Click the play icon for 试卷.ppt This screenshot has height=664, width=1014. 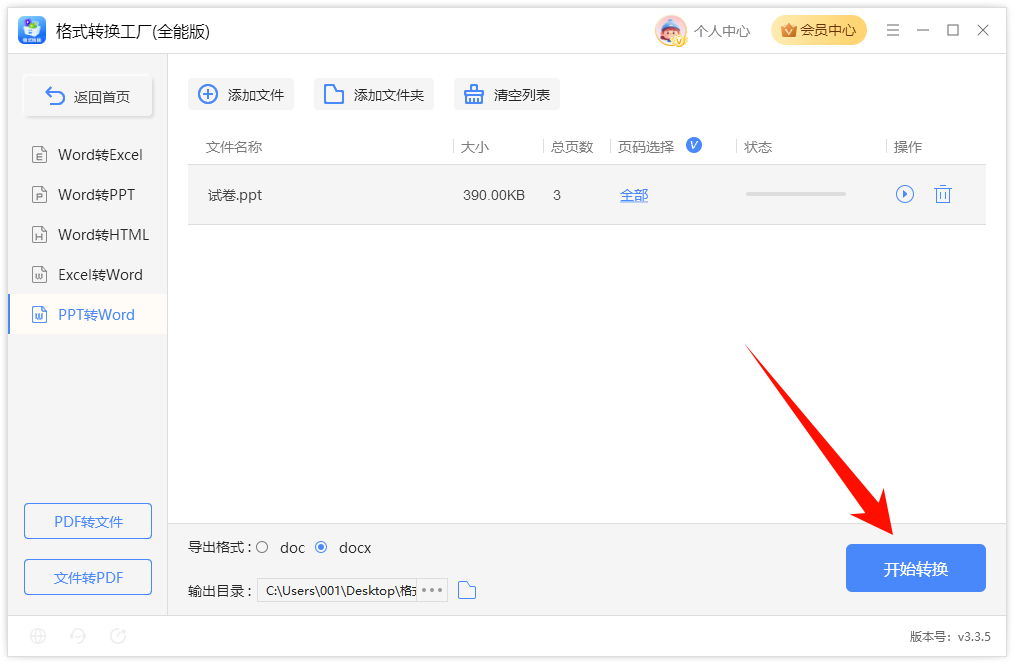click(904, 194)
